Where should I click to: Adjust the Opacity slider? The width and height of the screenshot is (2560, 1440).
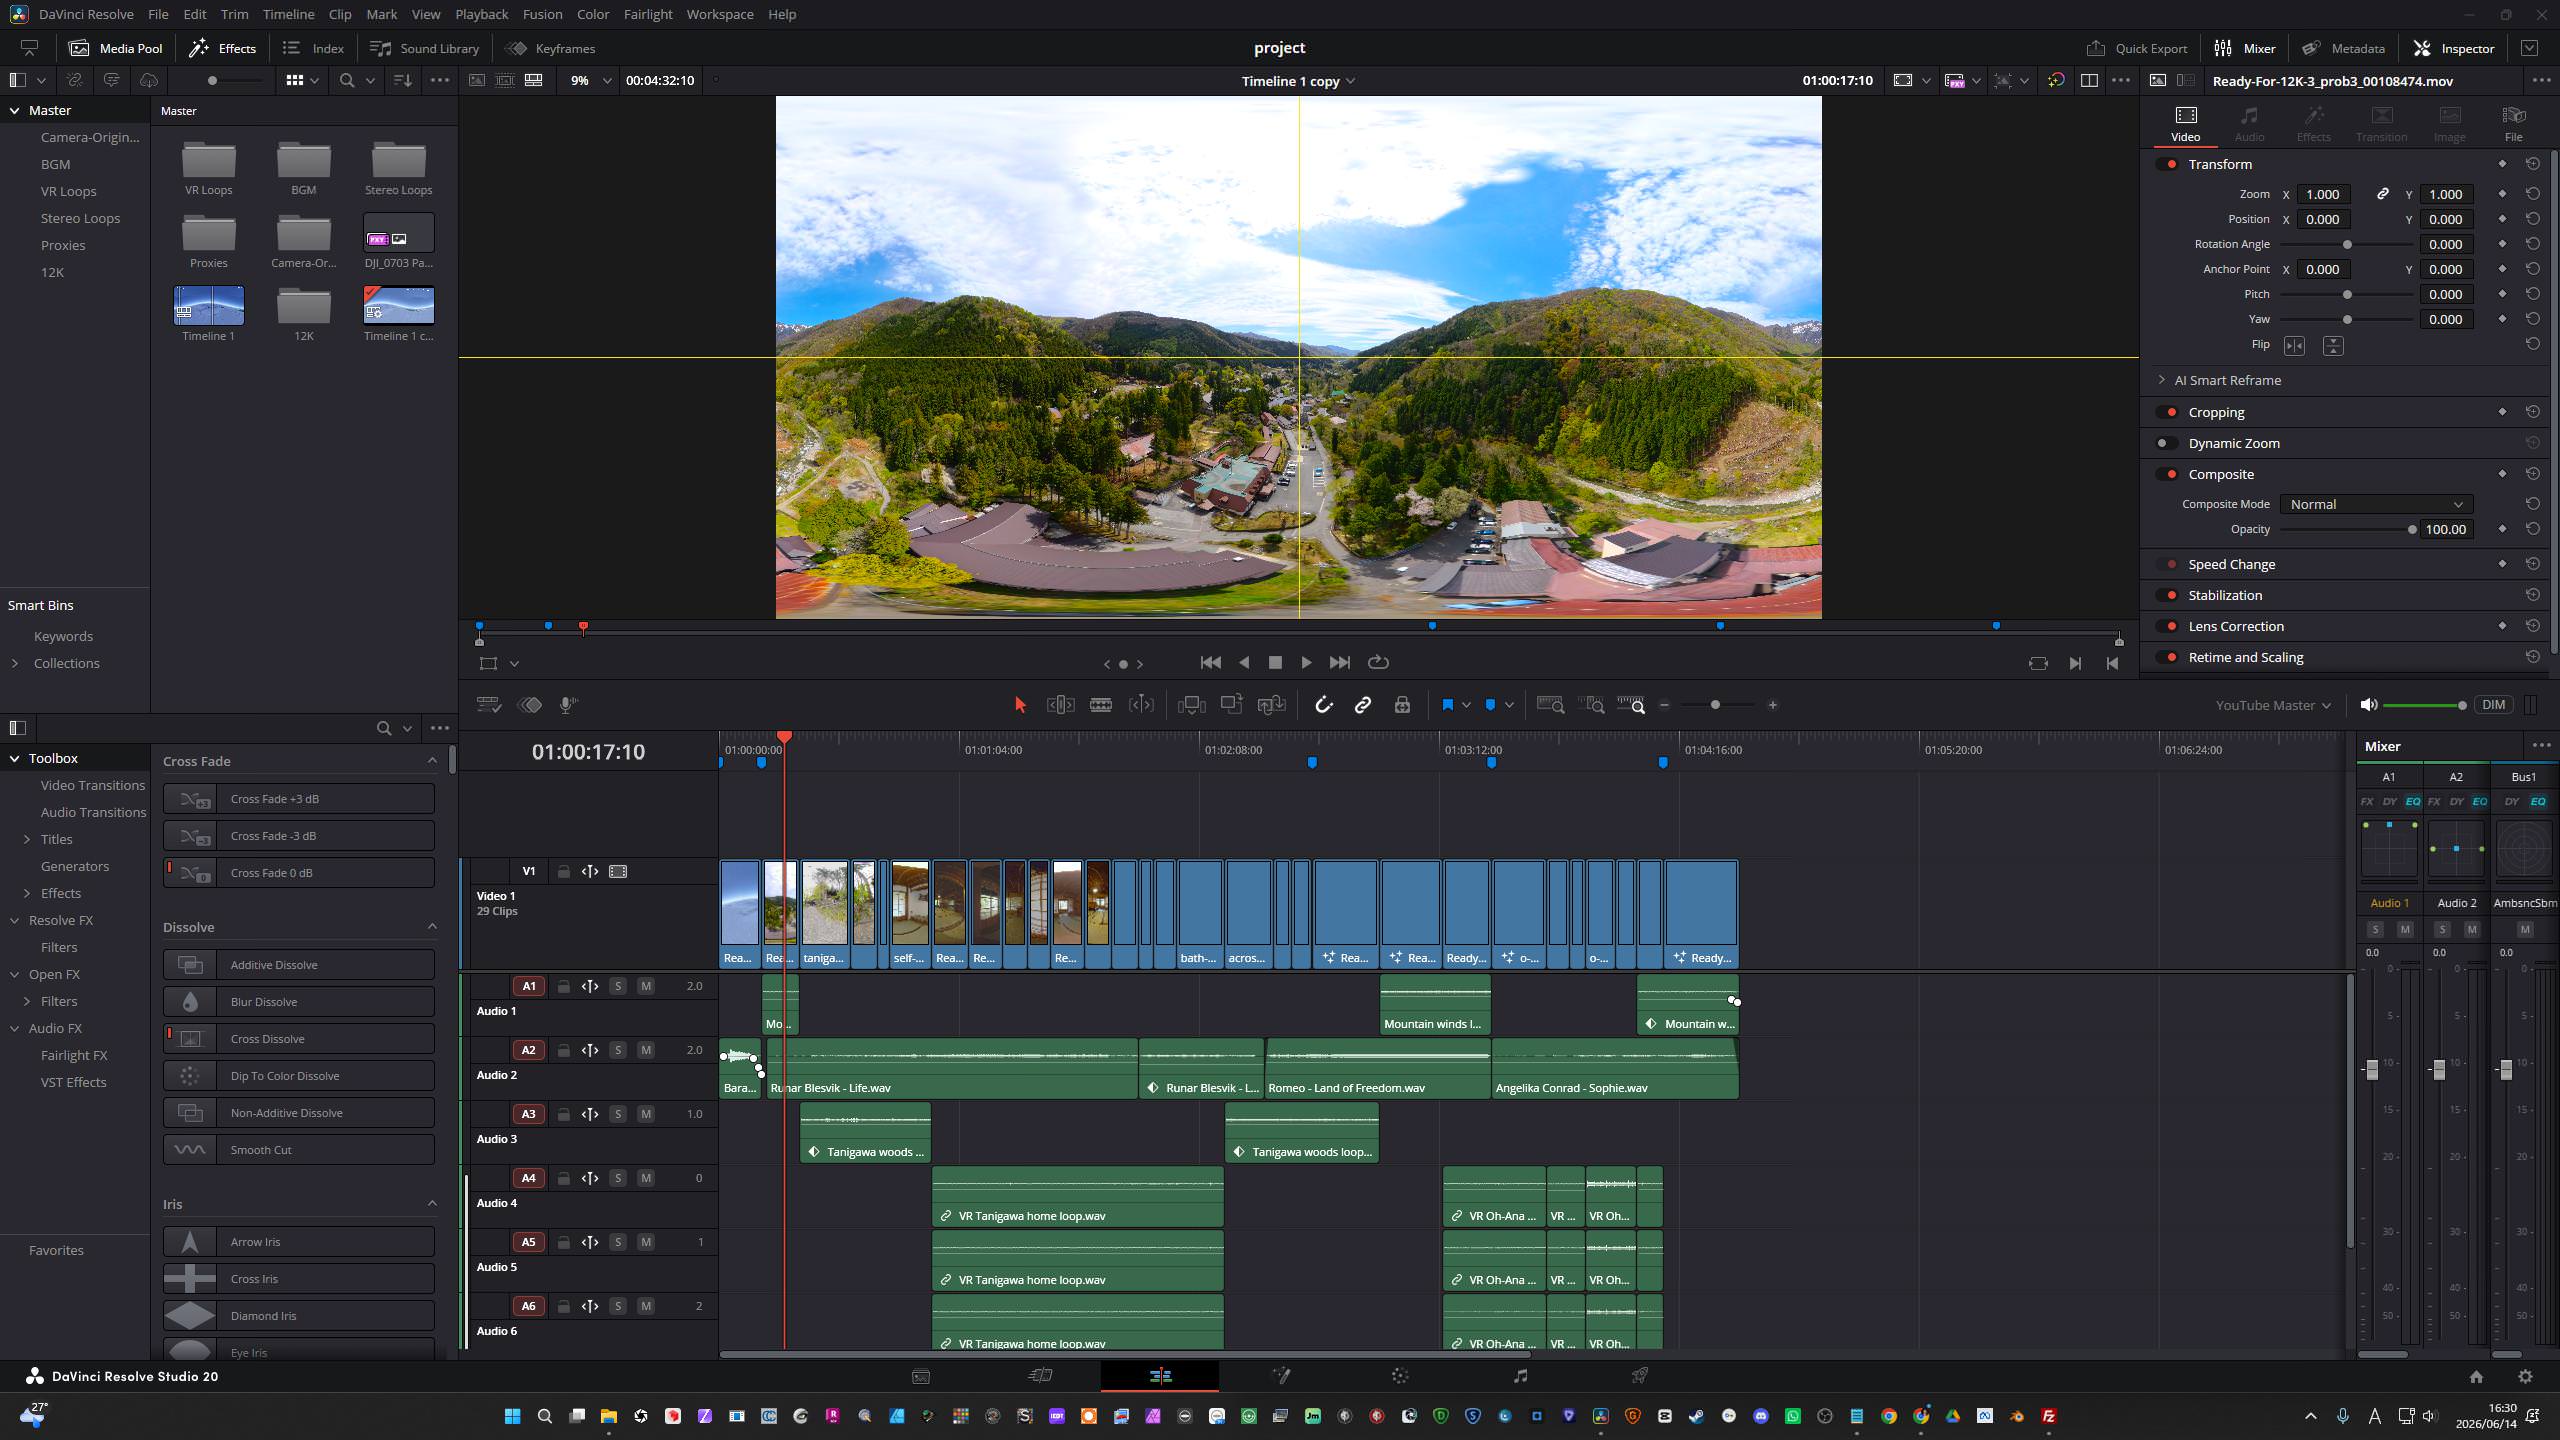pyautogui.click(x=2346, y=530)
